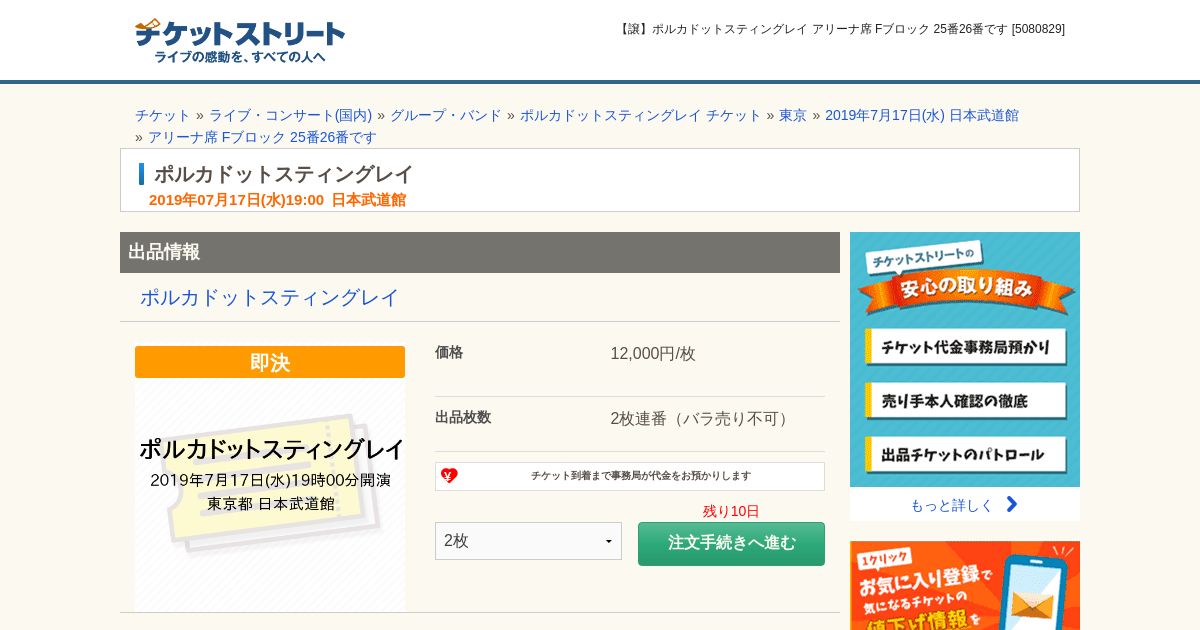
Task: Click the price 12,000円/枚 text
Action: pos(653,353)
